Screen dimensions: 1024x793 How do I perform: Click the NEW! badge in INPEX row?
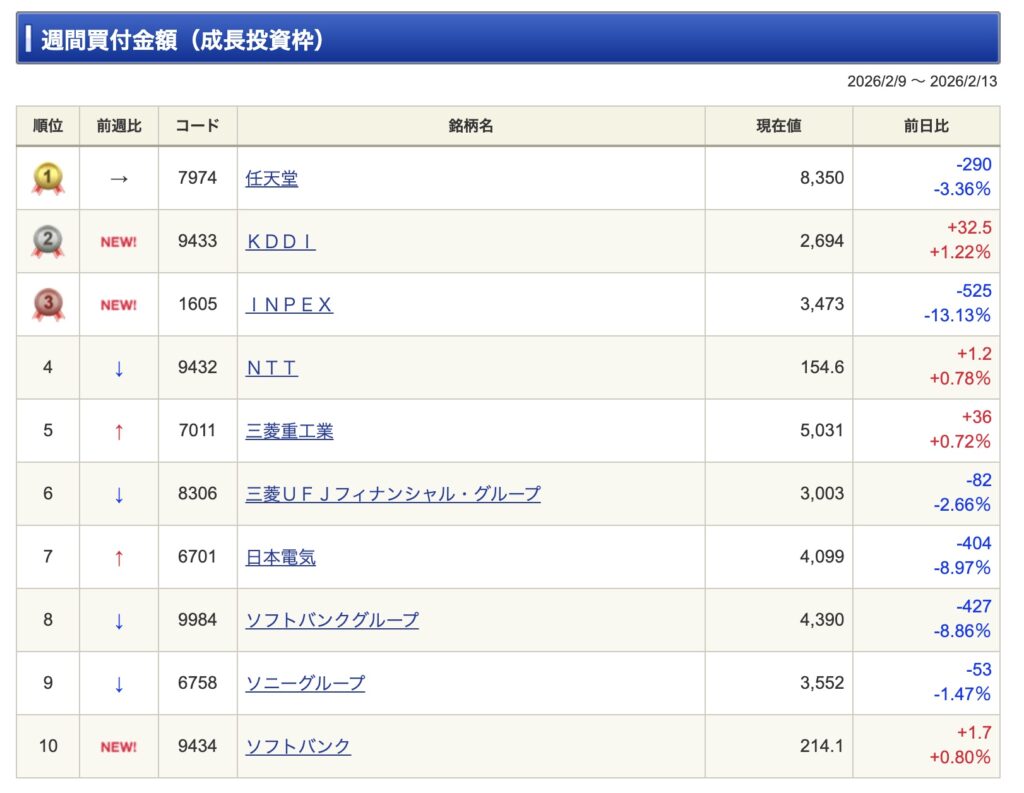pos(118,305)
